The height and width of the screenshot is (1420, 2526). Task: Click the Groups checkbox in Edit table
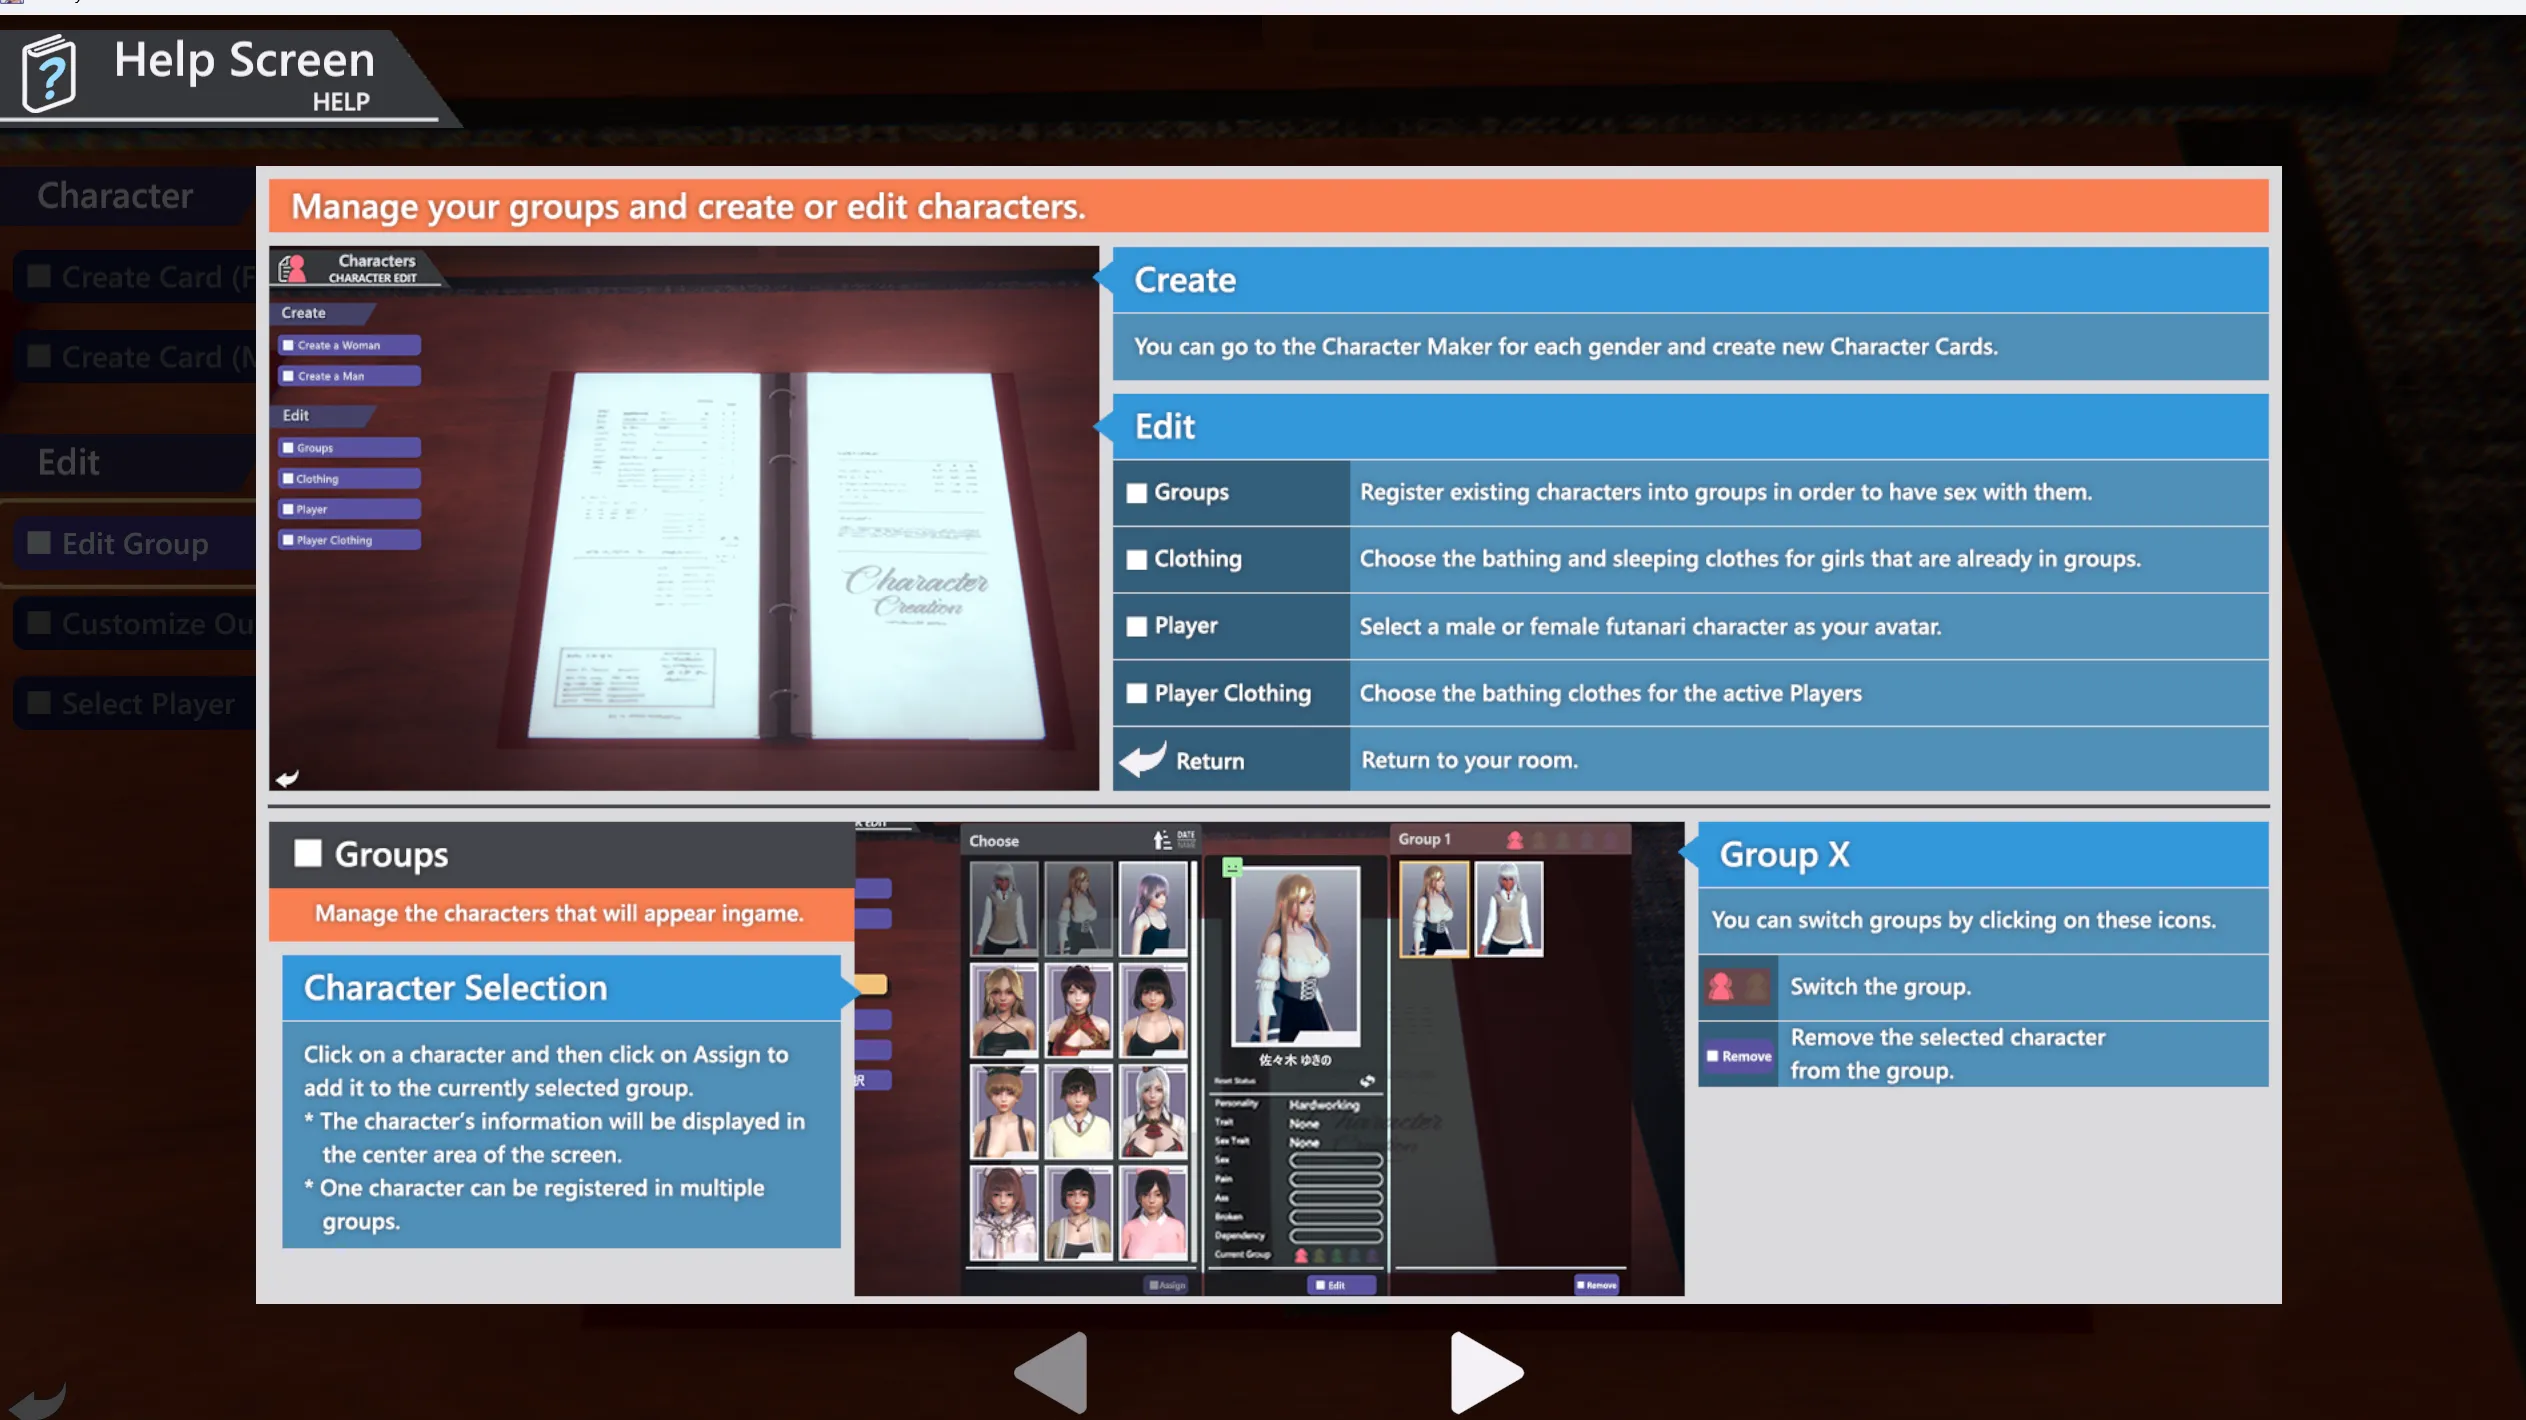[x=1137, y=492]
